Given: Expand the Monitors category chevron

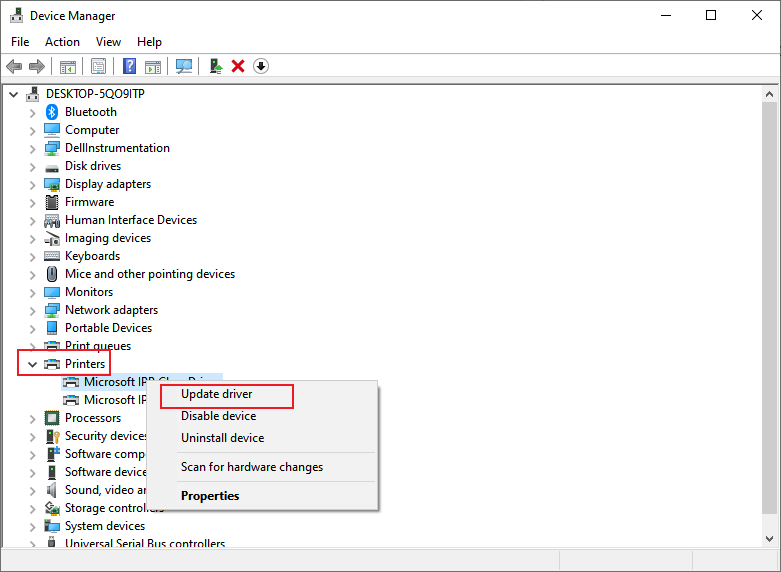Looking at the screenshot, I should pos(32,293).
